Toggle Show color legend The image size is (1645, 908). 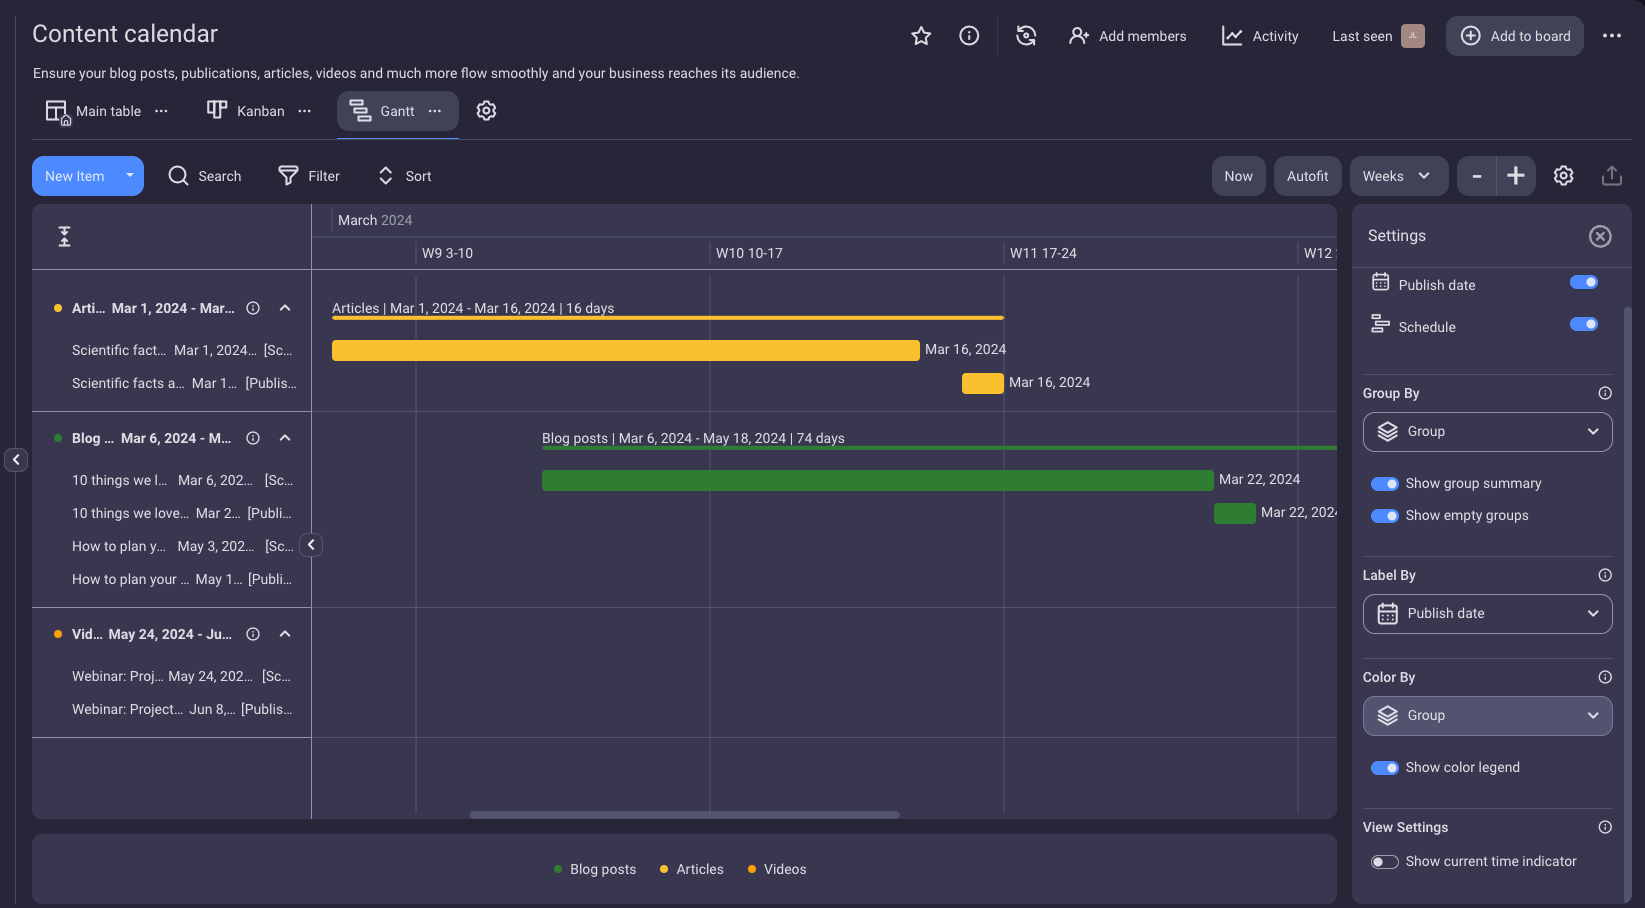(x=1385, y=768)
